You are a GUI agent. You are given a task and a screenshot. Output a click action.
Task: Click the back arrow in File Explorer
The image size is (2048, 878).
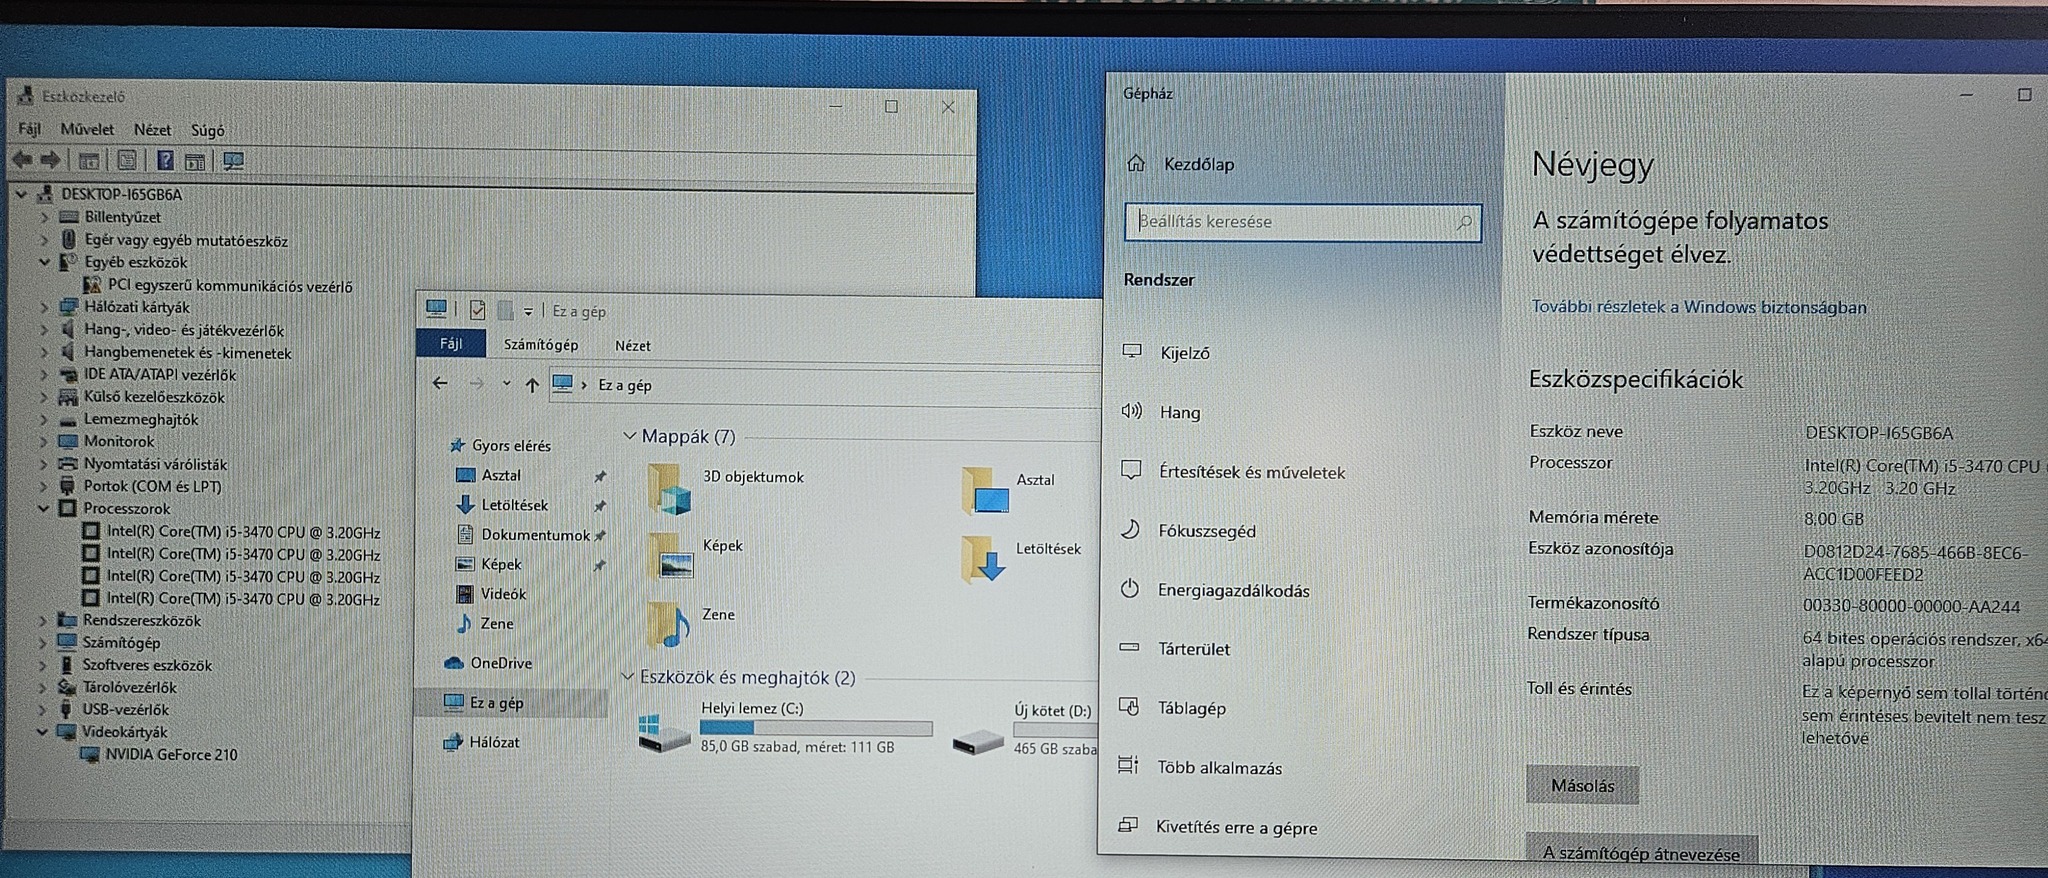[440, 383]
